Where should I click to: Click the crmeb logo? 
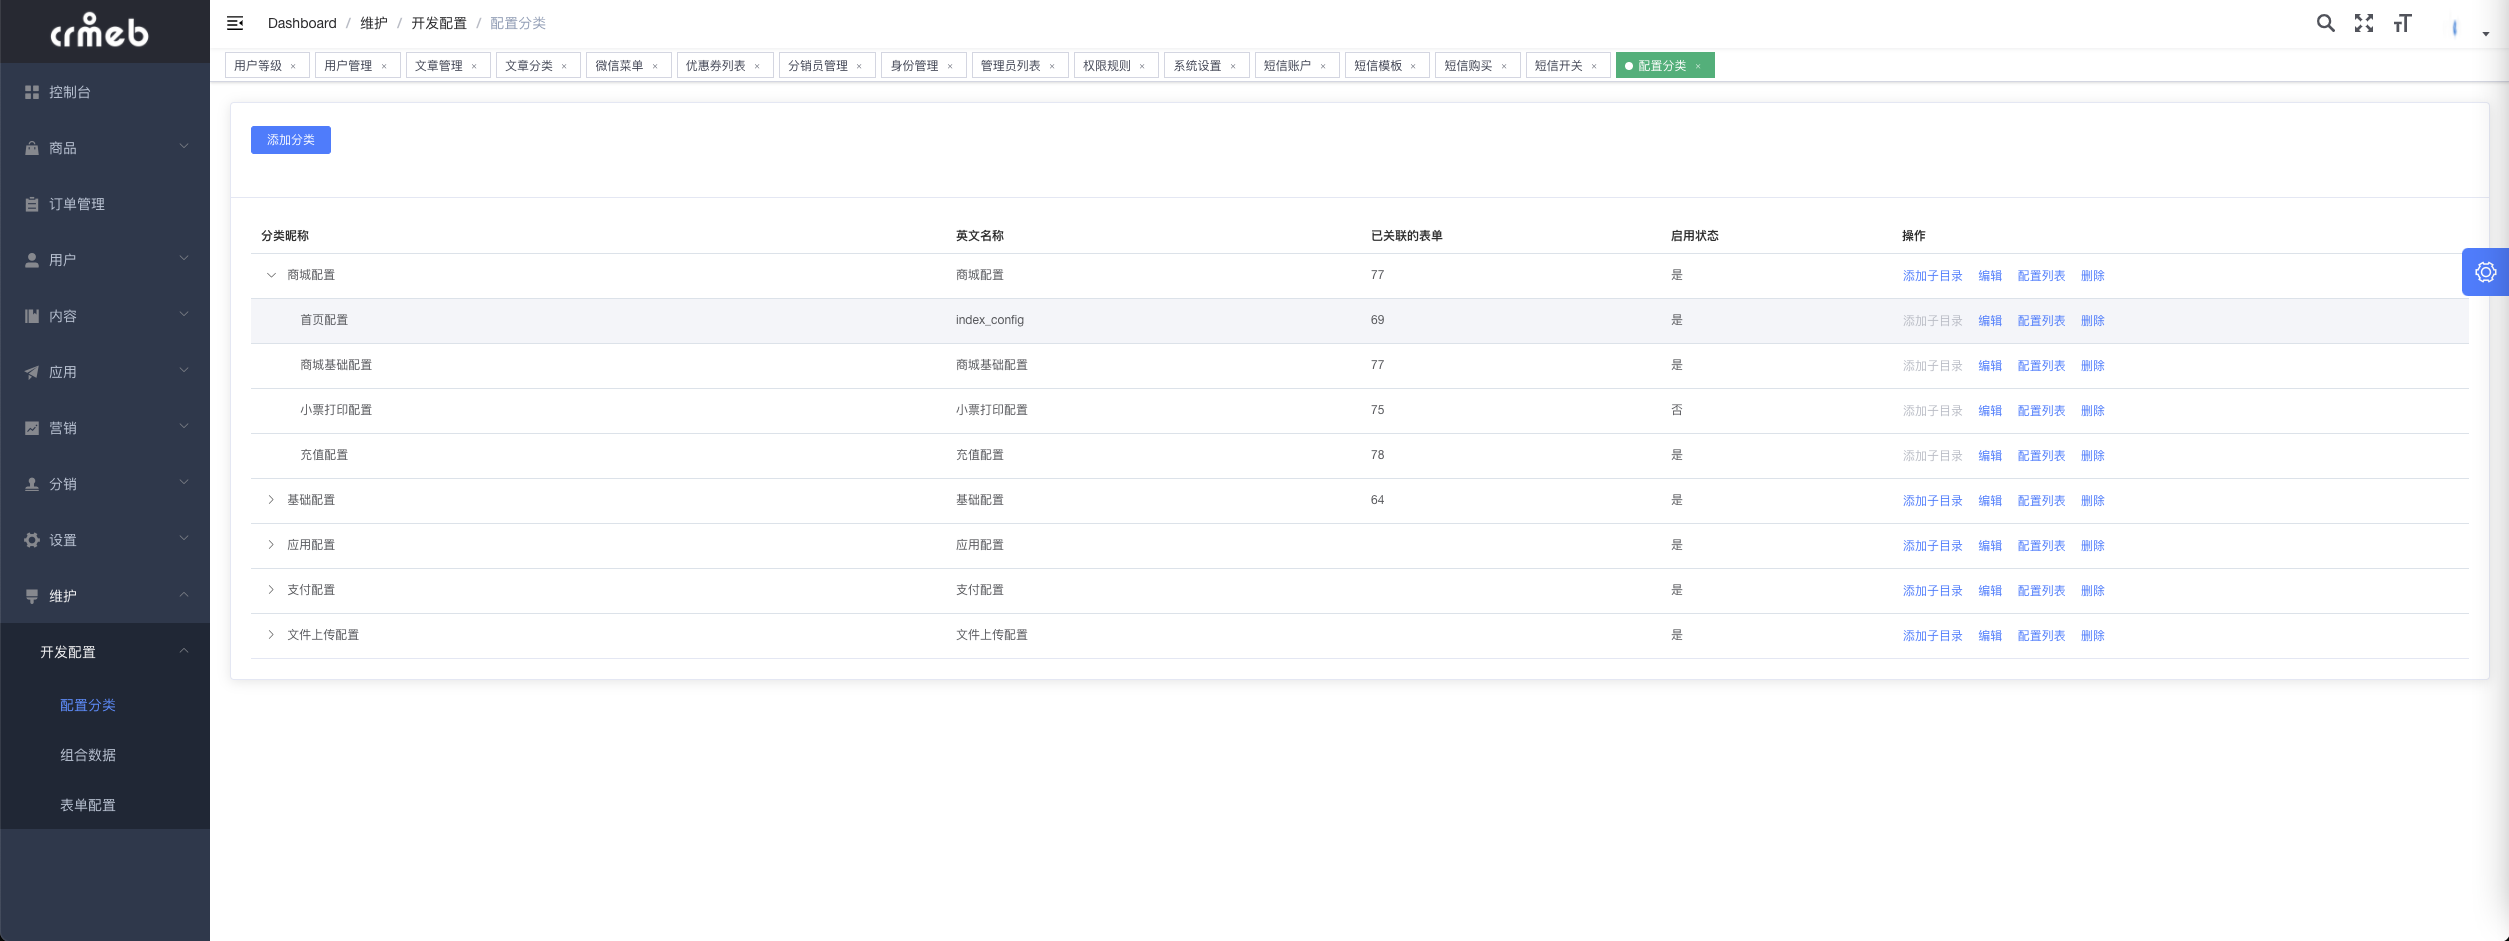[99, 31]
